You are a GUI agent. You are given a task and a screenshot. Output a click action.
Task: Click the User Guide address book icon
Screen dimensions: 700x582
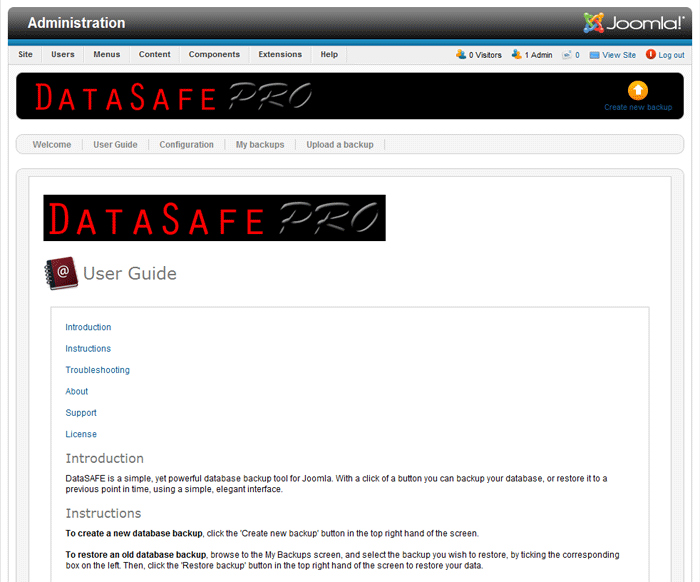pos(61,273)
